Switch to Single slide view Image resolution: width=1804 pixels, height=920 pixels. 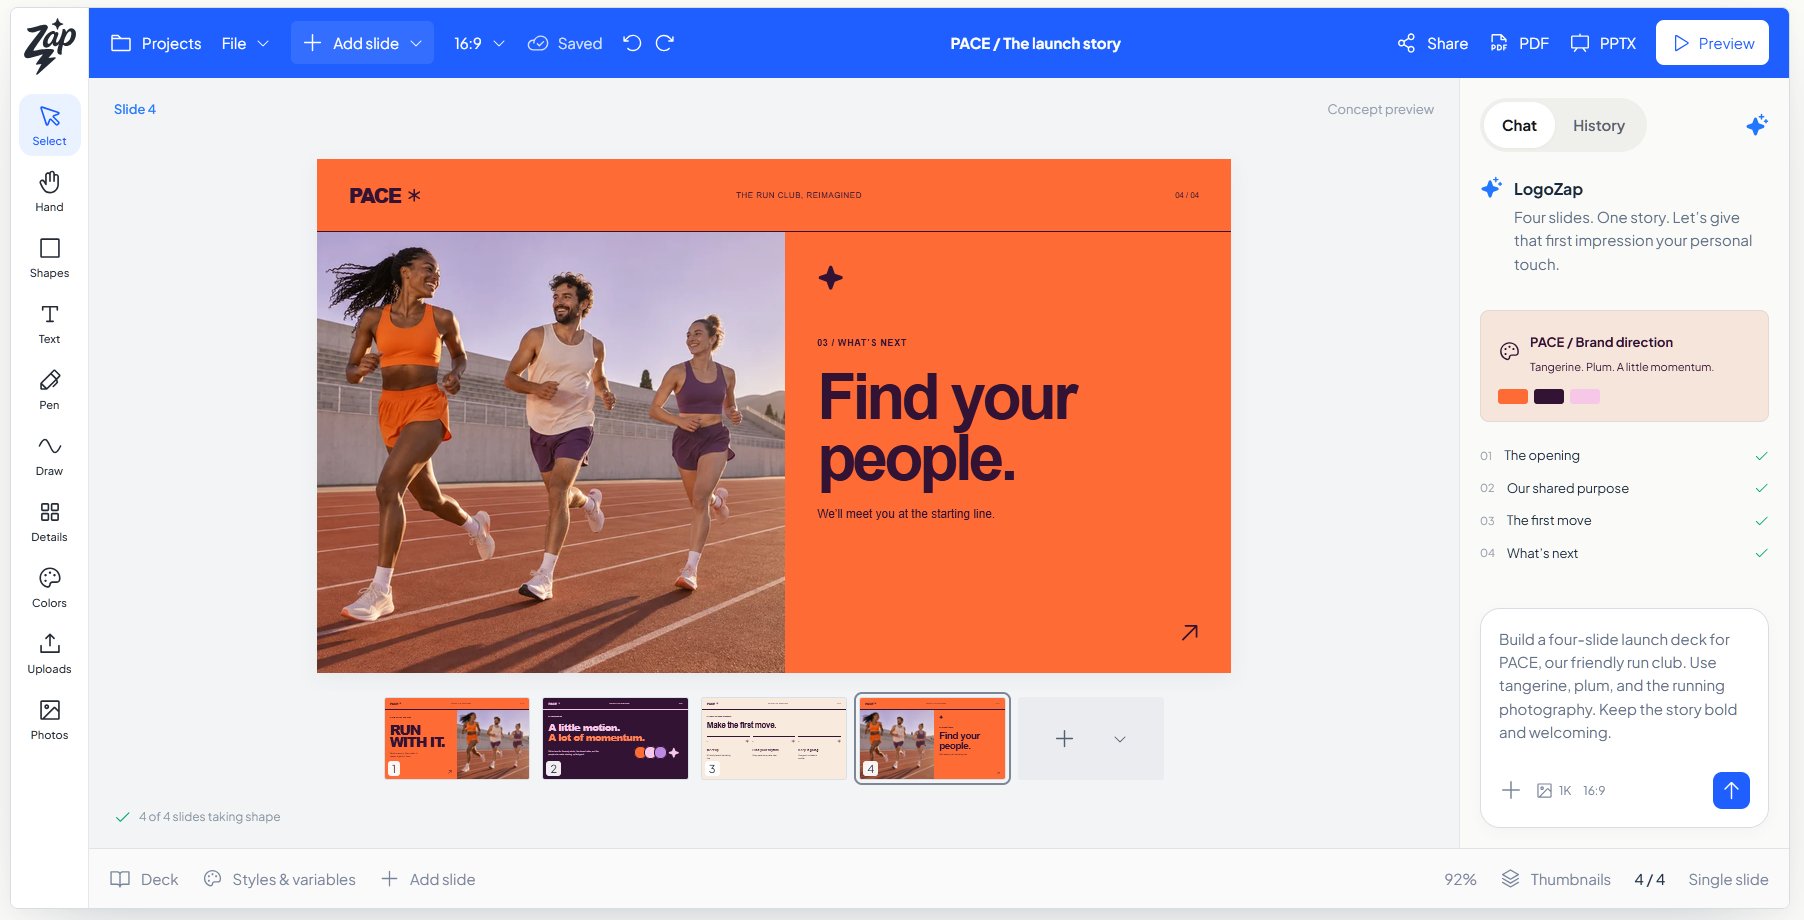1728,879
